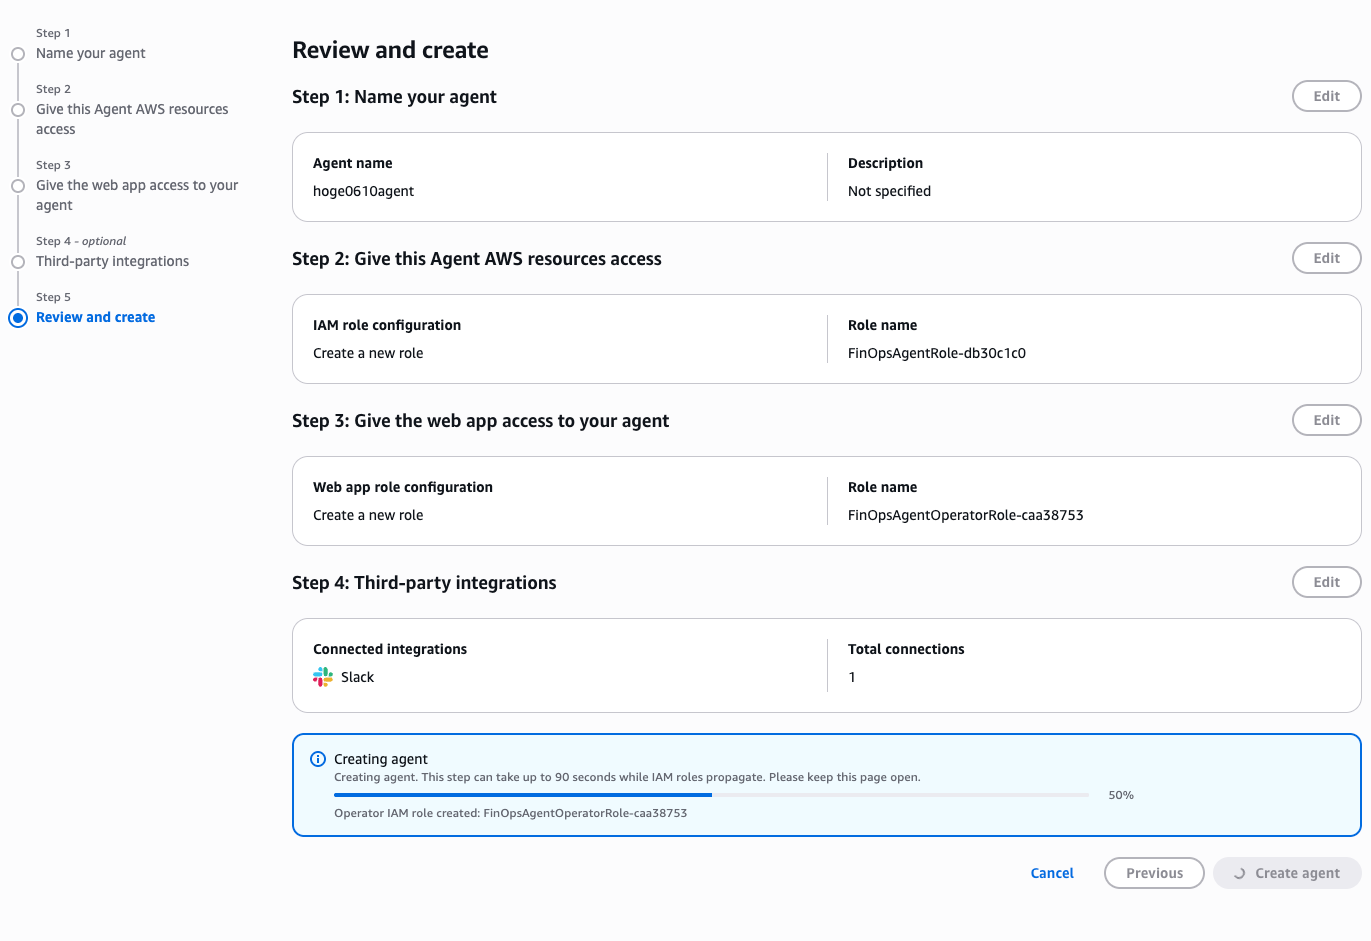
Task: Go back with the Previous button
Action: coord(1154,873)
